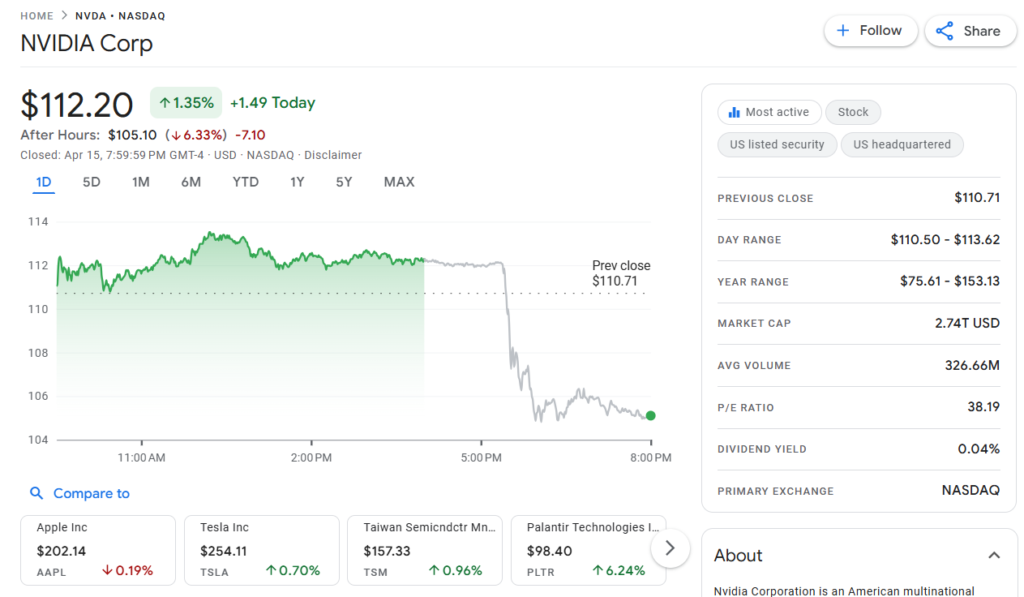The height and width of the screenshot is (597, 1024).
Task: Open the Compare to search
Action: coord(80,493)
